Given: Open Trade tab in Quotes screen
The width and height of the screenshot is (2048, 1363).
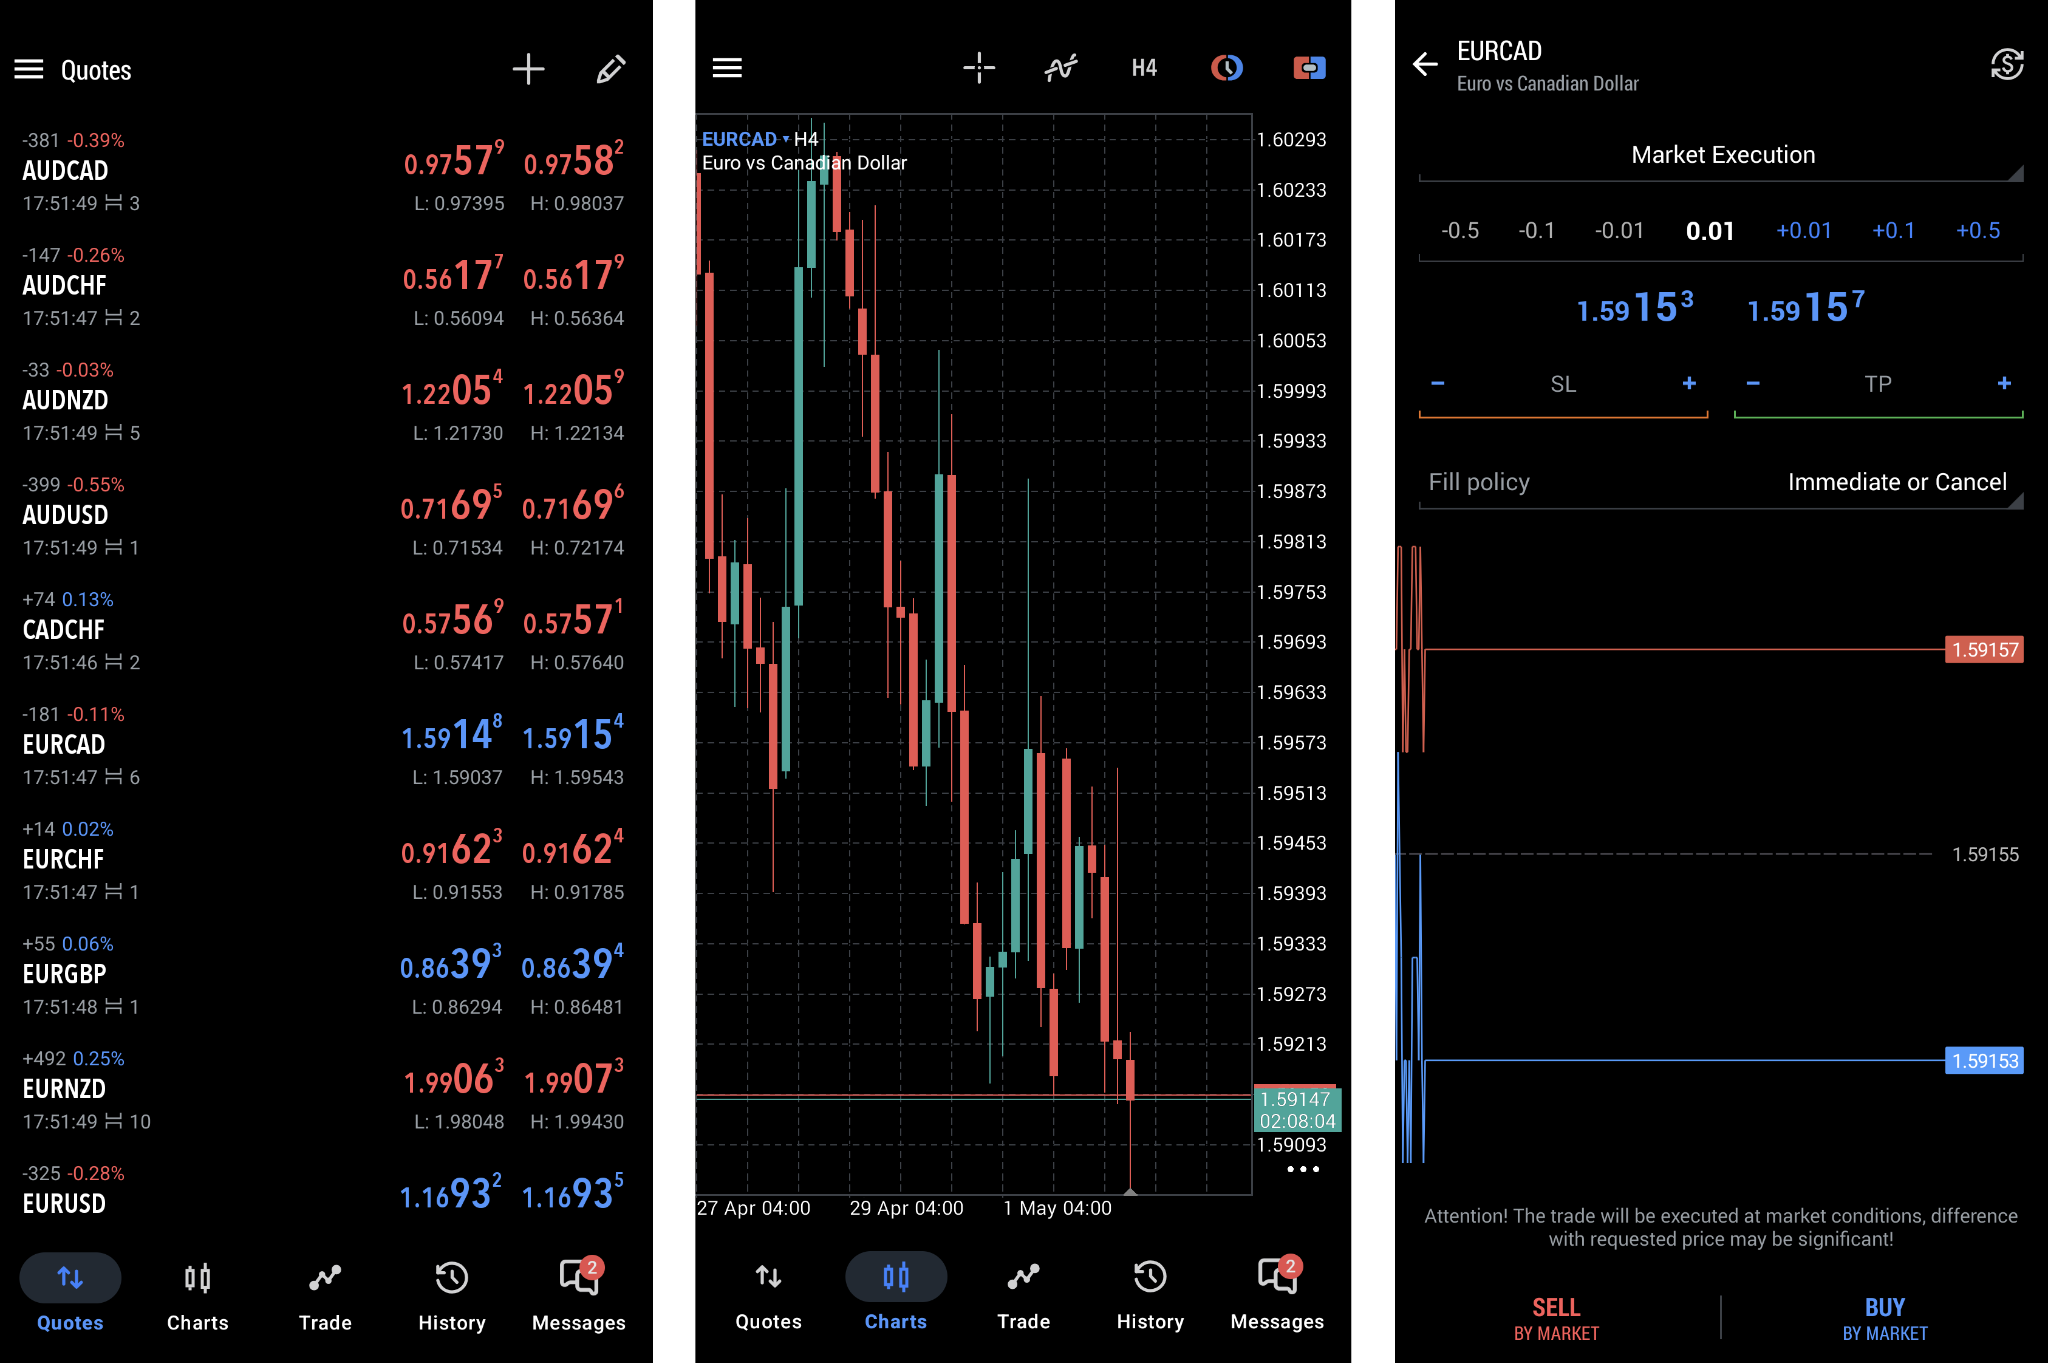Looking at the screenshot, I should click(x=325, y=1295).
